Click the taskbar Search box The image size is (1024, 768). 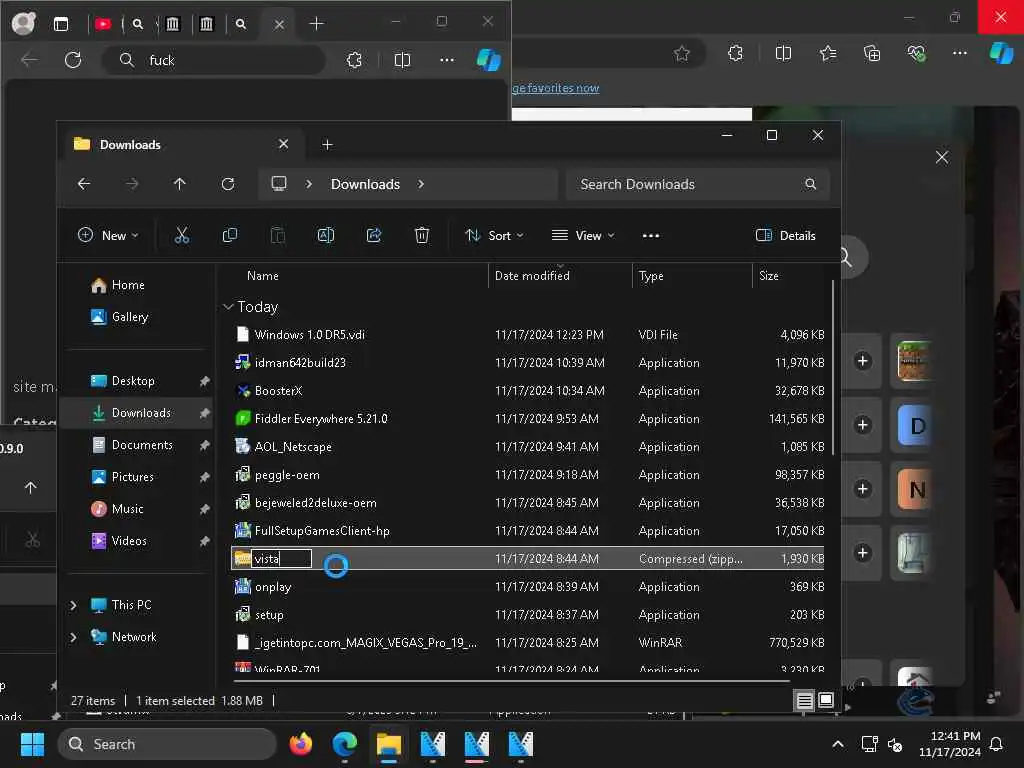coord(167,744)
